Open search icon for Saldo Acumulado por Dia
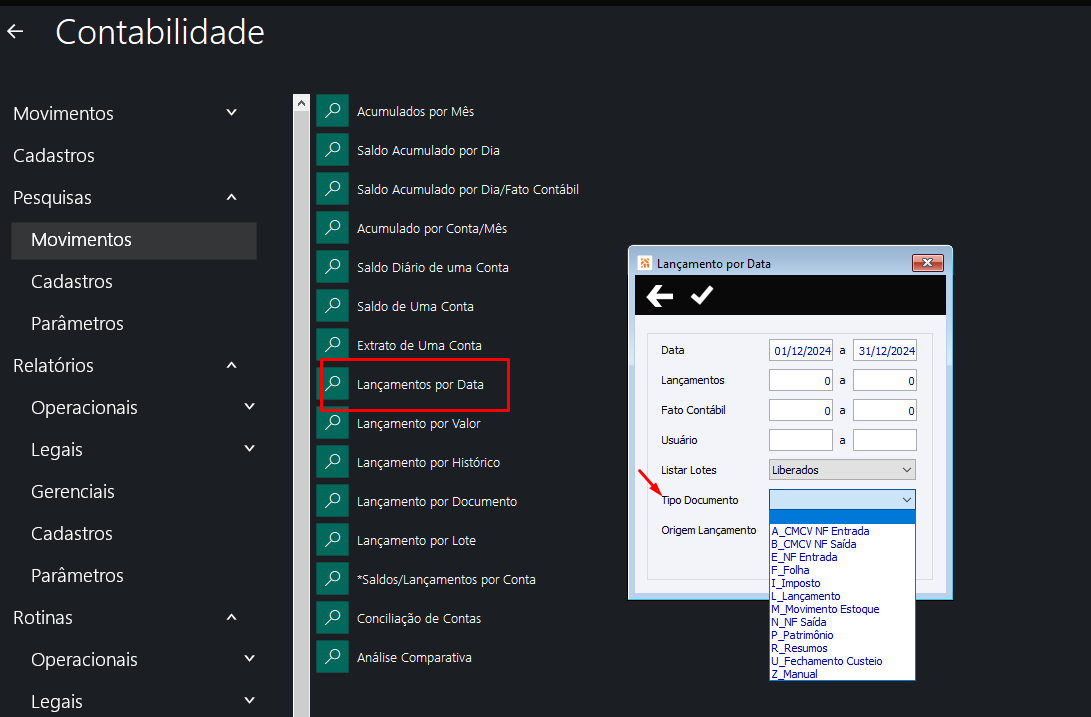Image resolution: width=1091 pixels, height=717 pixels. (x=333, y=150)
